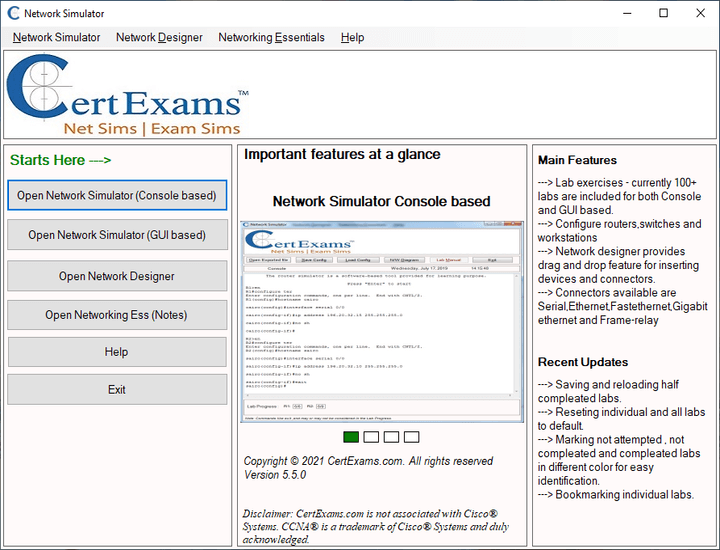Maximize the Network Simulator window
Viewport: 720px width, 550px height.
[x=664, y=13]
